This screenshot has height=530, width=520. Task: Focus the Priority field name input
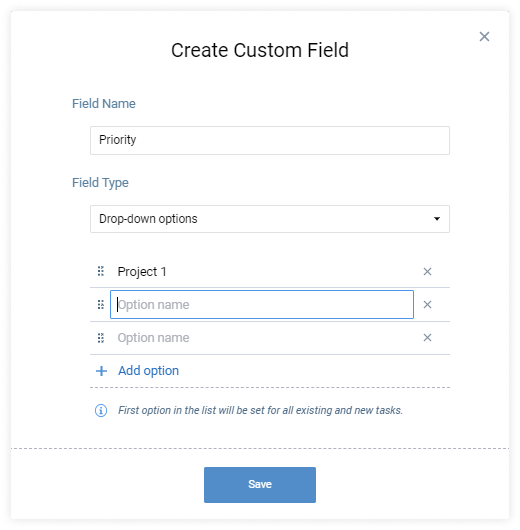(270, 141)
